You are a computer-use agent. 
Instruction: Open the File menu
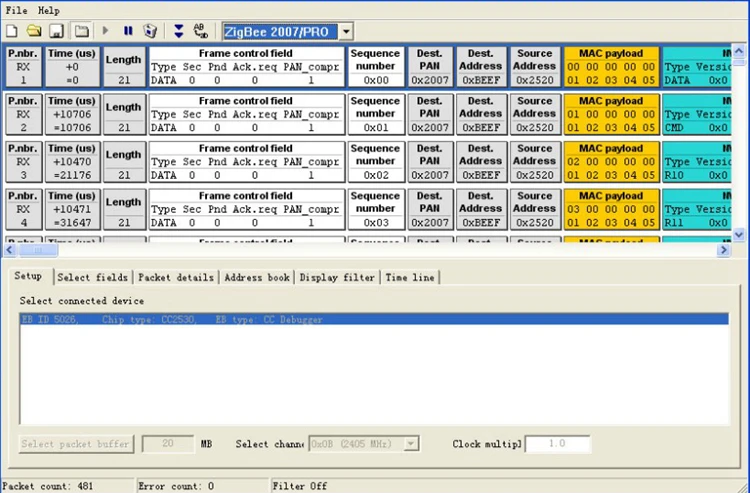[17, 10]
